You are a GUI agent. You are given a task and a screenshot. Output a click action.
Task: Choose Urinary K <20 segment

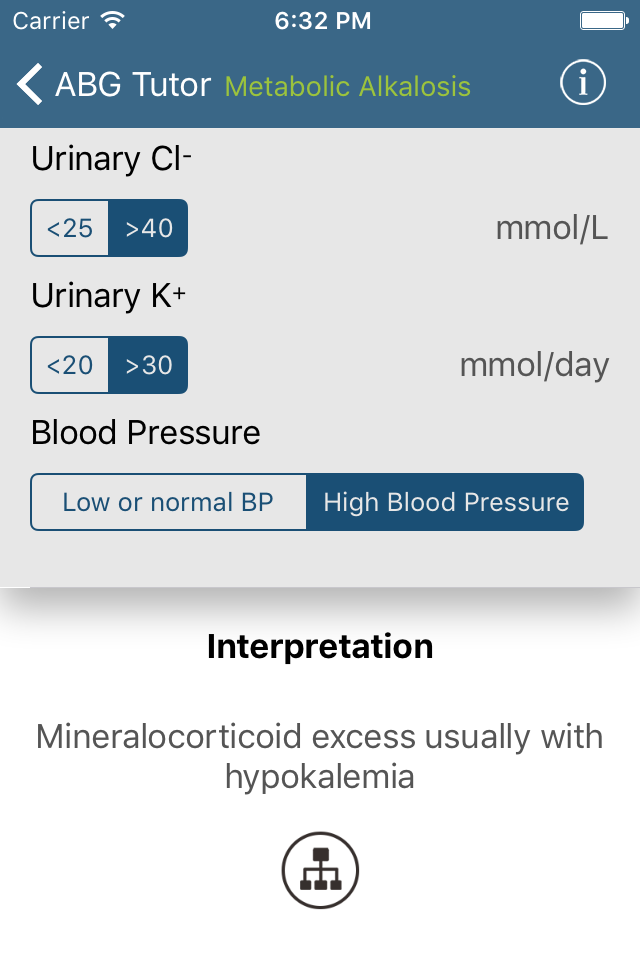(x=70, y=365)
